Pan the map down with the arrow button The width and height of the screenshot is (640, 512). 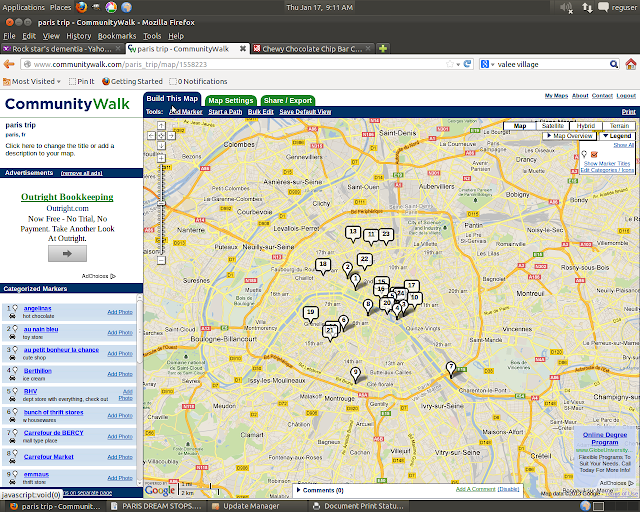[161, 146]
